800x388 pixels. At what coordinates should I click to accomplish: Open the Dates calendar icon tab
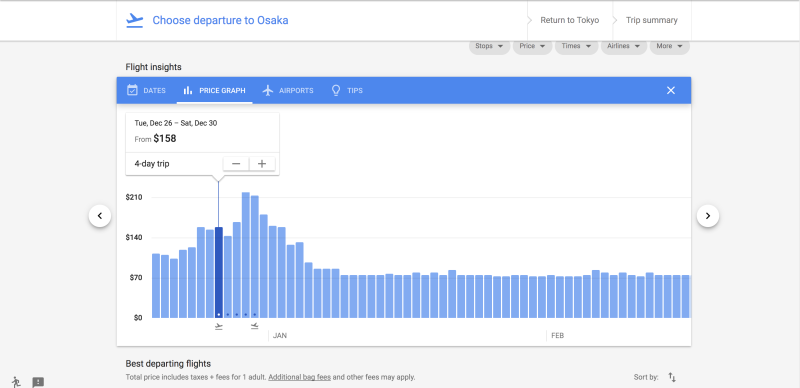(x=133, y=90)
